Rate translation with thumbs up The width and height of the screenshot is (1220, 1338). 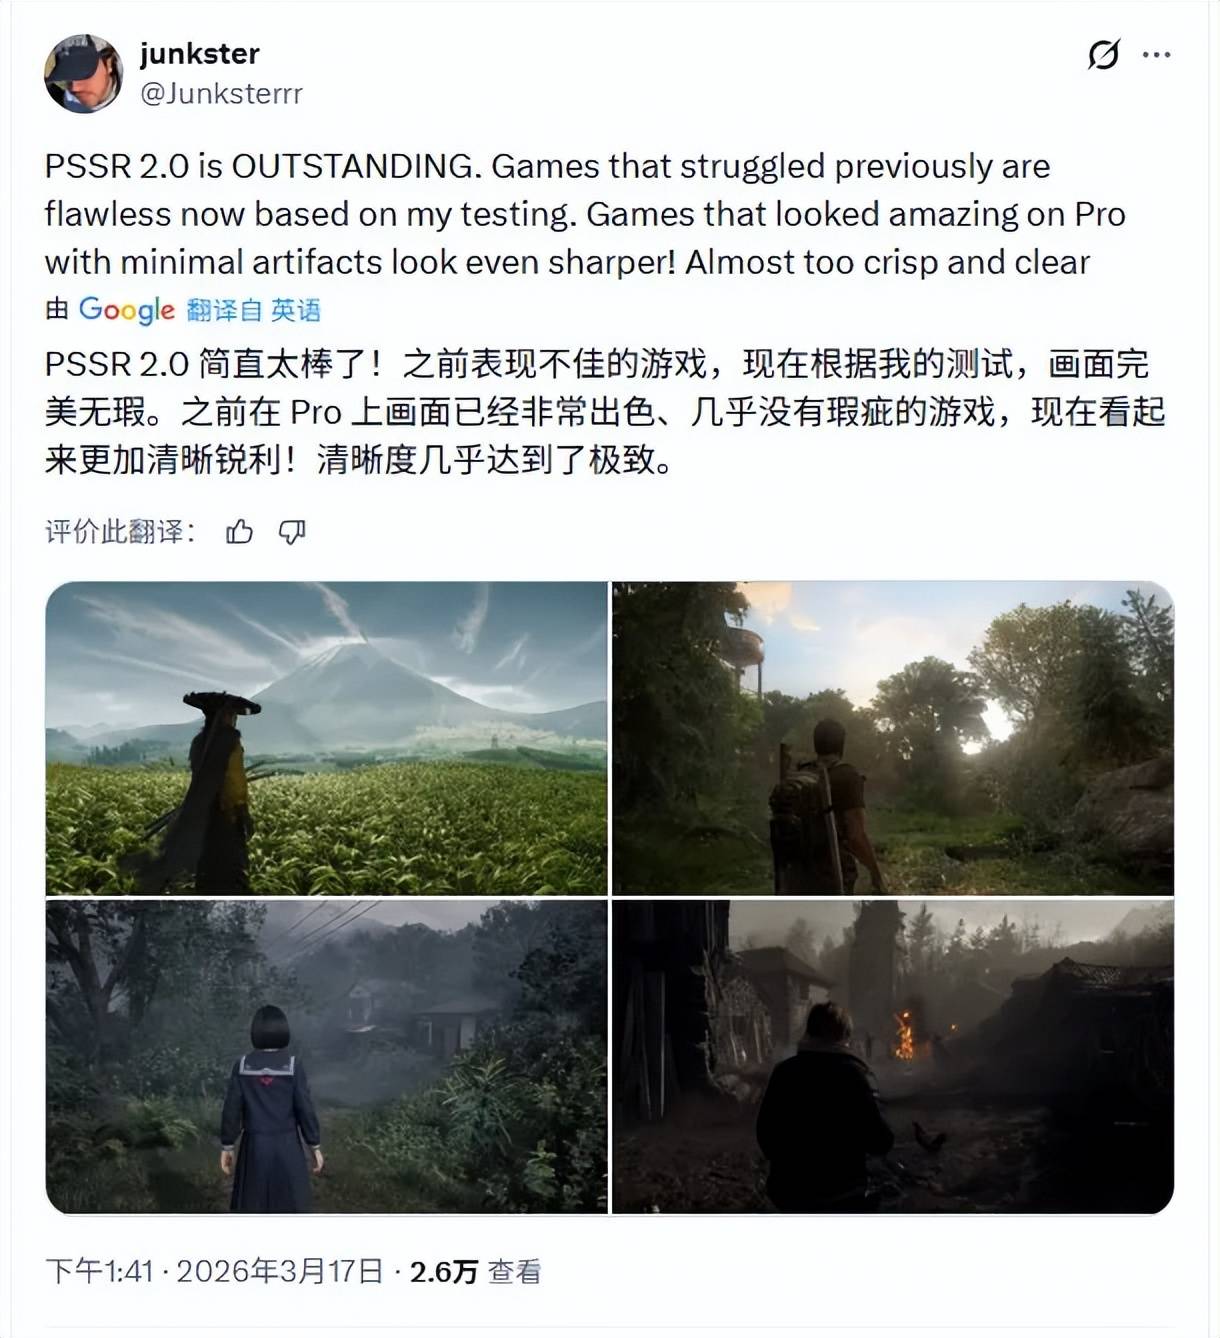click(x=240, y=532)
